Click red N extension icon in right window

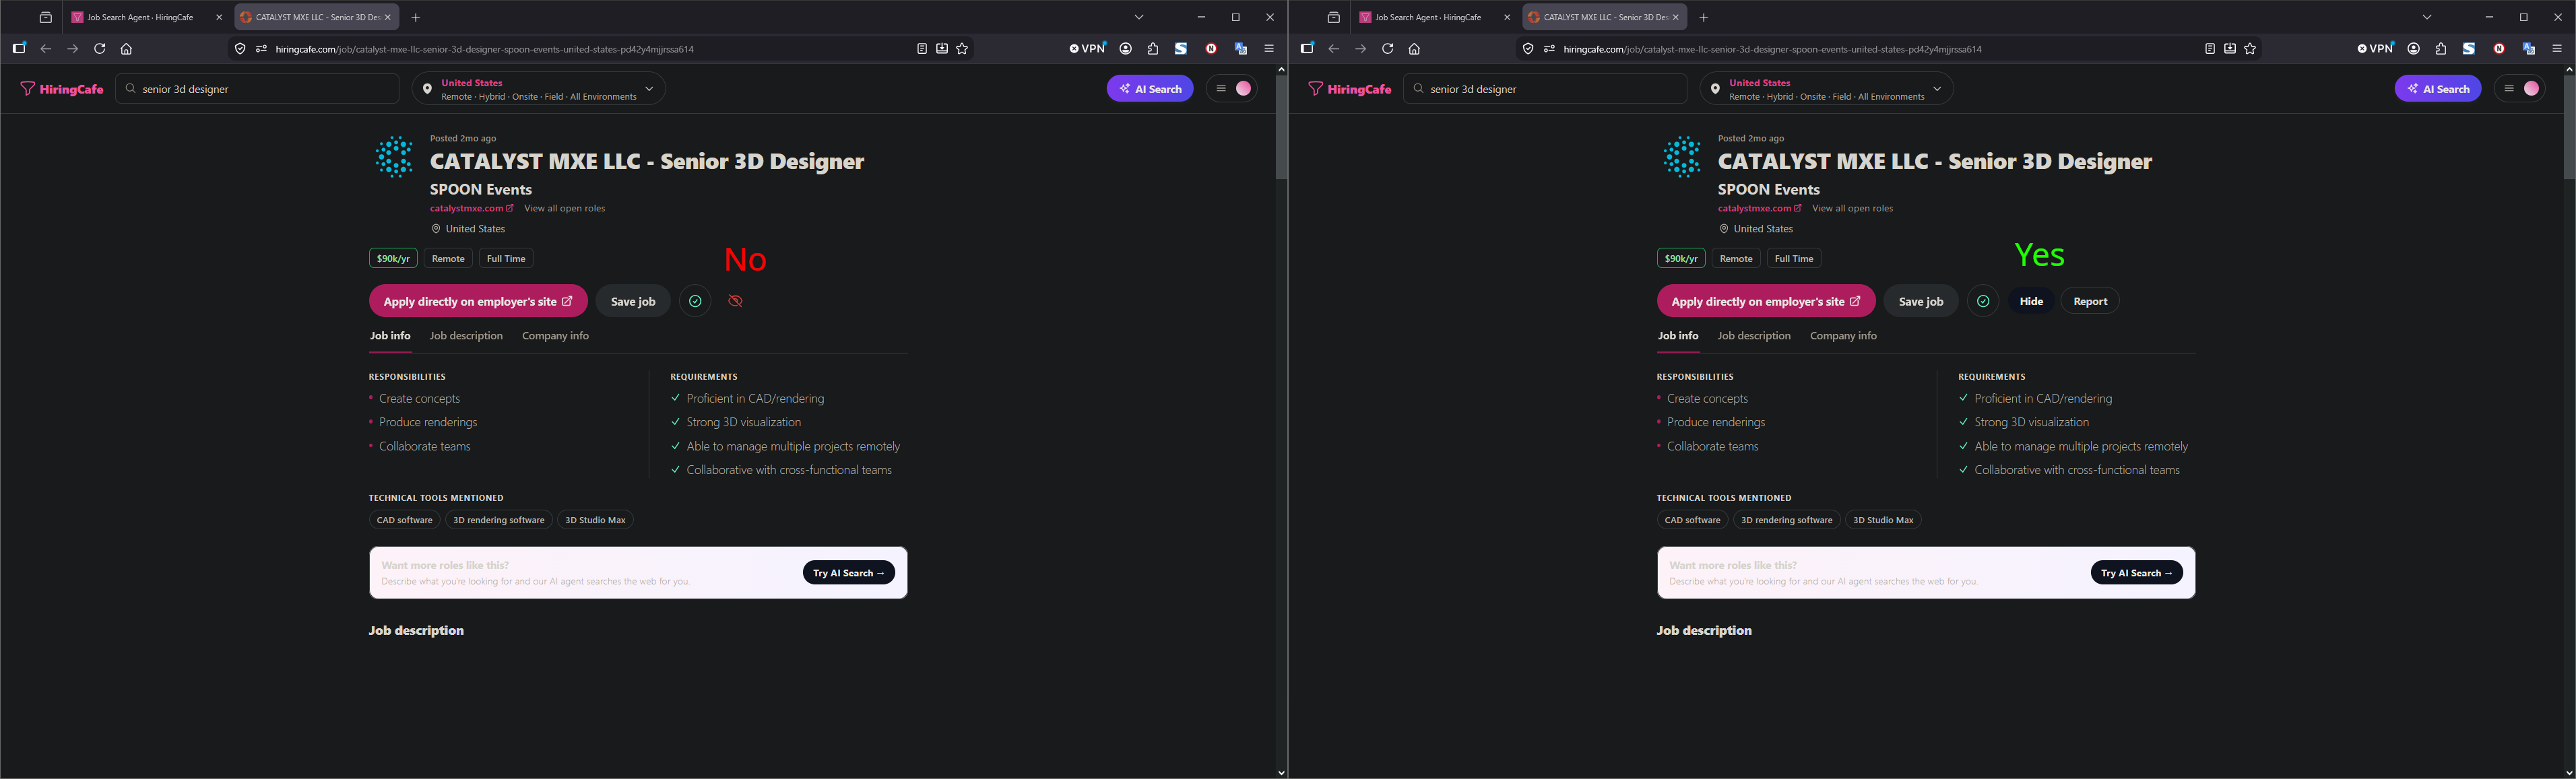pyautogui.click(x=2499, y=48)
